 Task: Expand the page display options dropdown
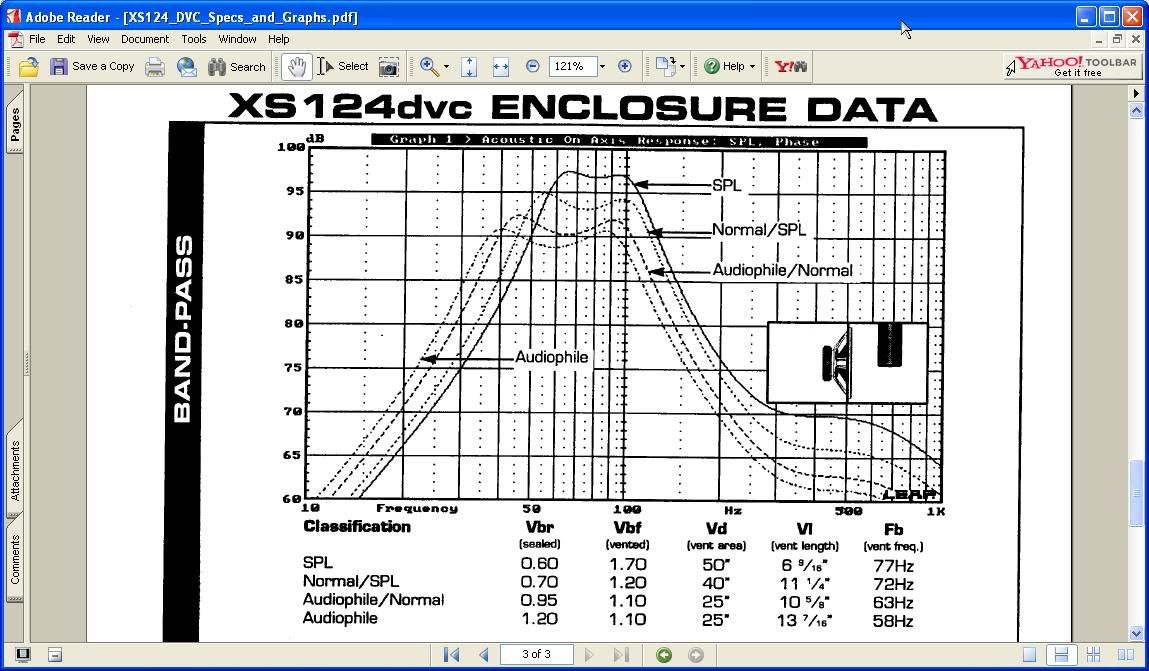[683, 66]
